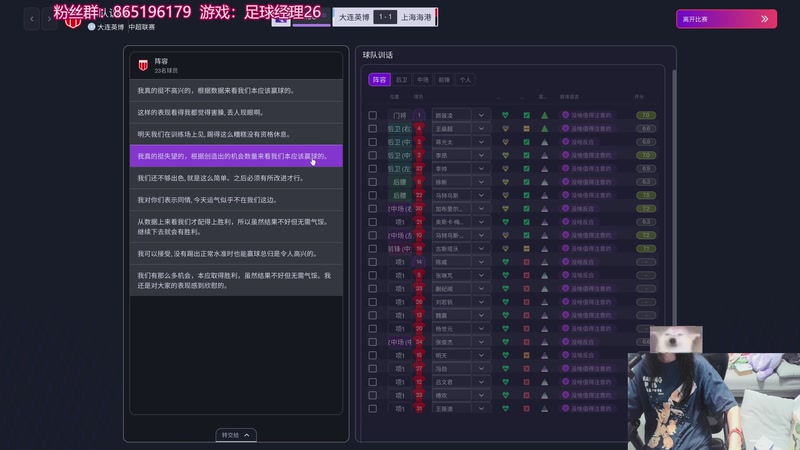Tick the checkbox for shirt number 26
The height and width of the screenshot is (450, 800).
(373, 302)
